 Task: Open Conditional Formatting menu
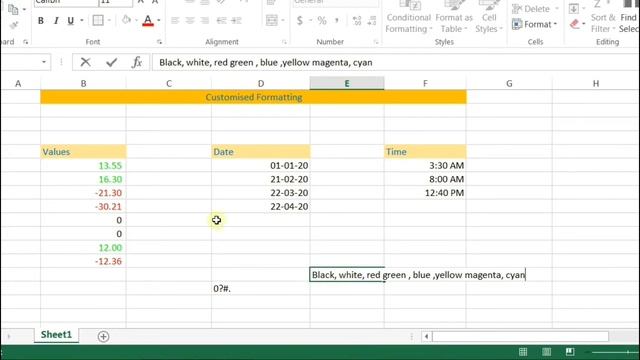click(409, 18)
